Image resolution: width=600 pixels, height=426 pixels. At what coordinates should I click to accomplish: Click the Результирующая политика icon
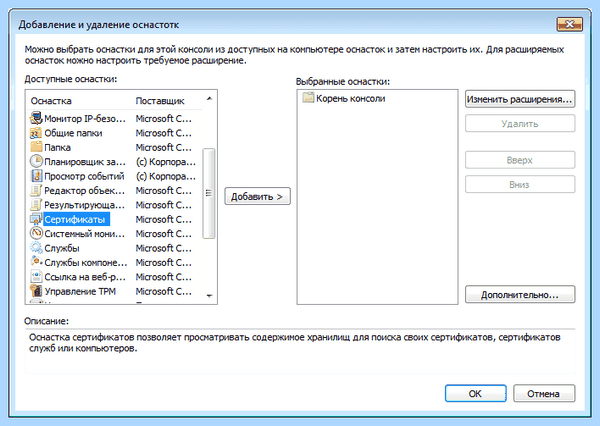[36, 204]
